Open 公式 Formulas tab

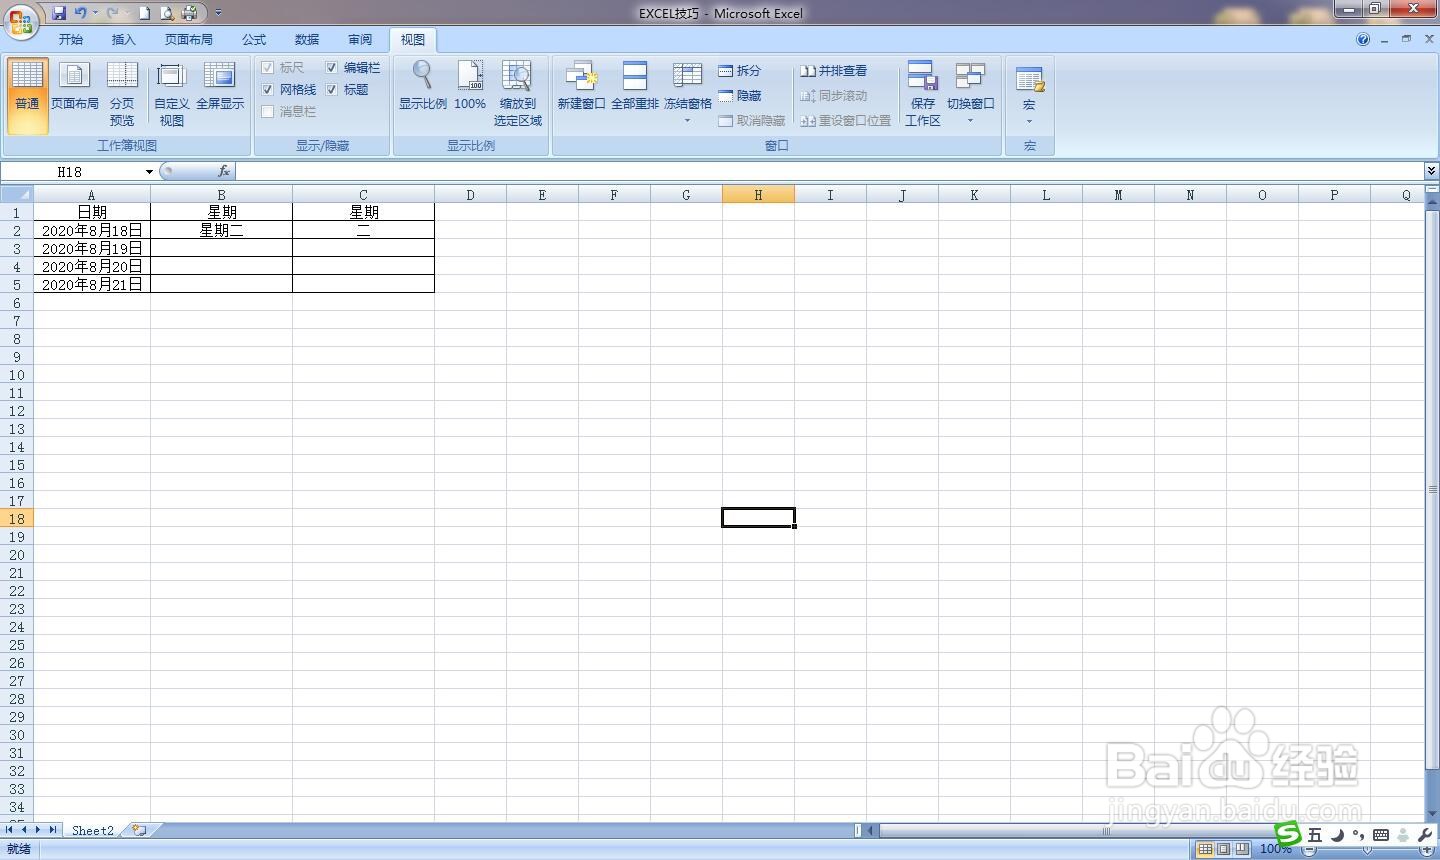tap(254, 40)
